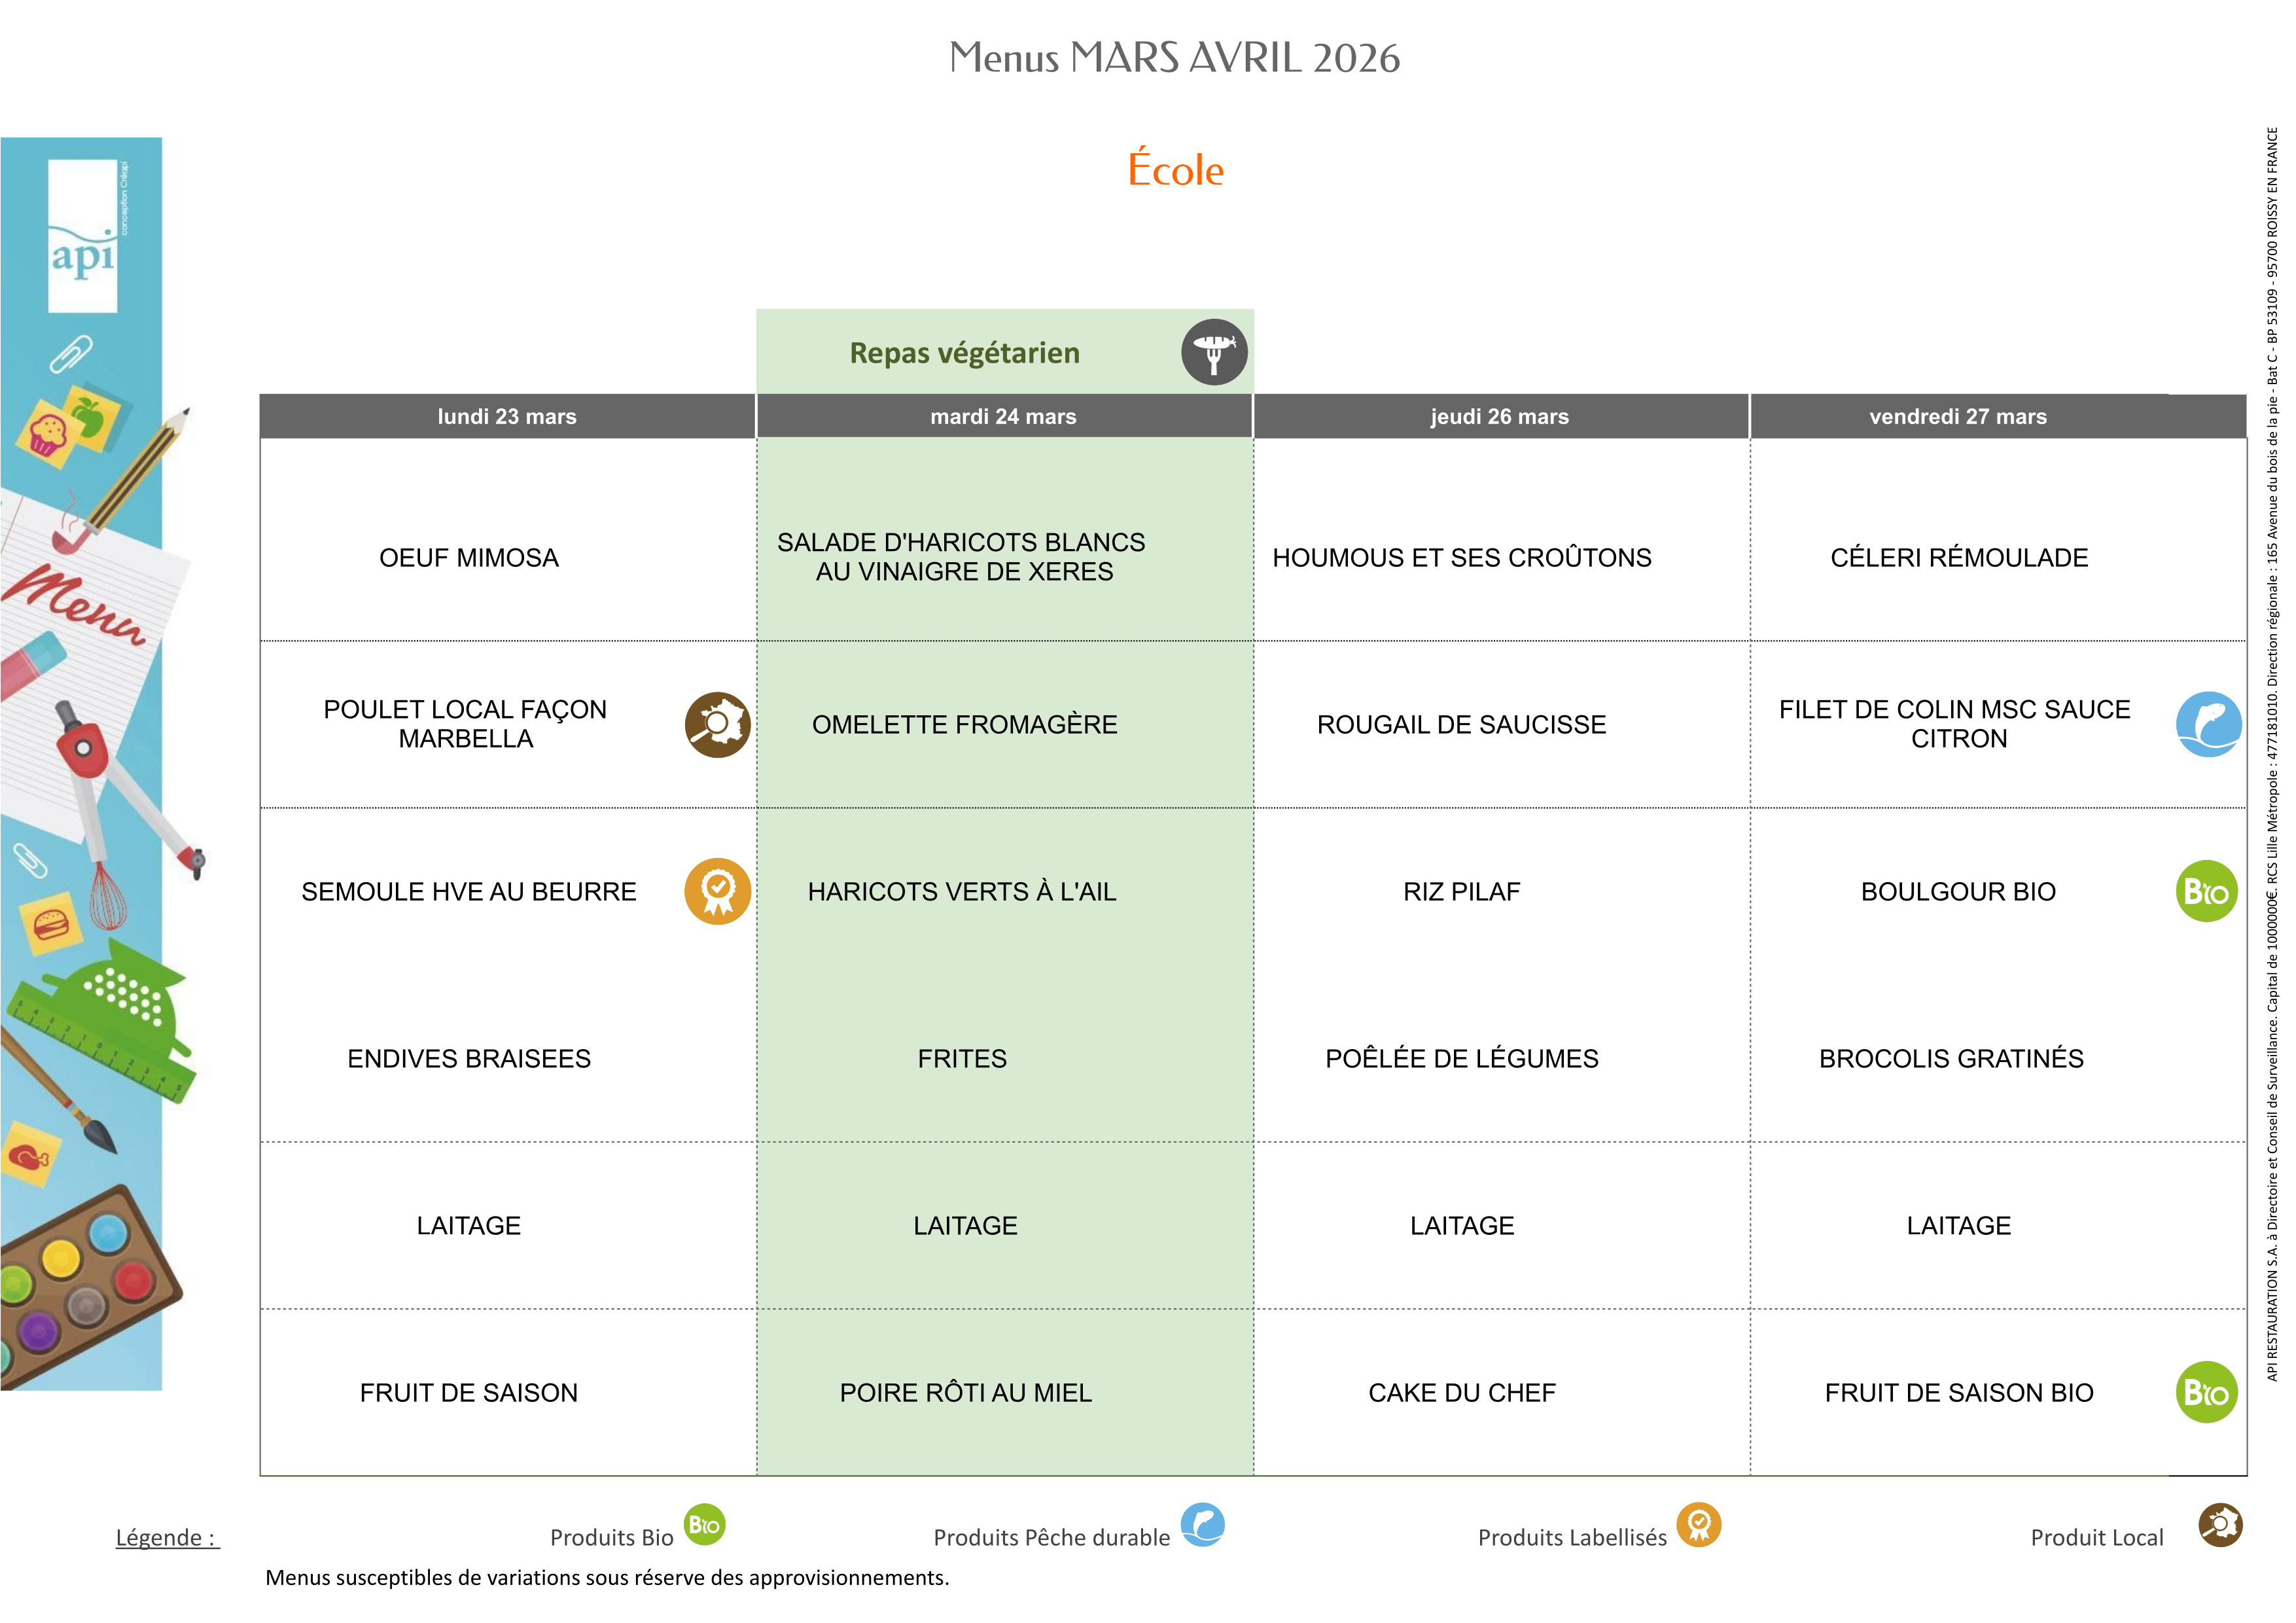2296x1623 pixels.
Task: Click the Produits Bio legend icon
Action: [x=704, y=1525]
